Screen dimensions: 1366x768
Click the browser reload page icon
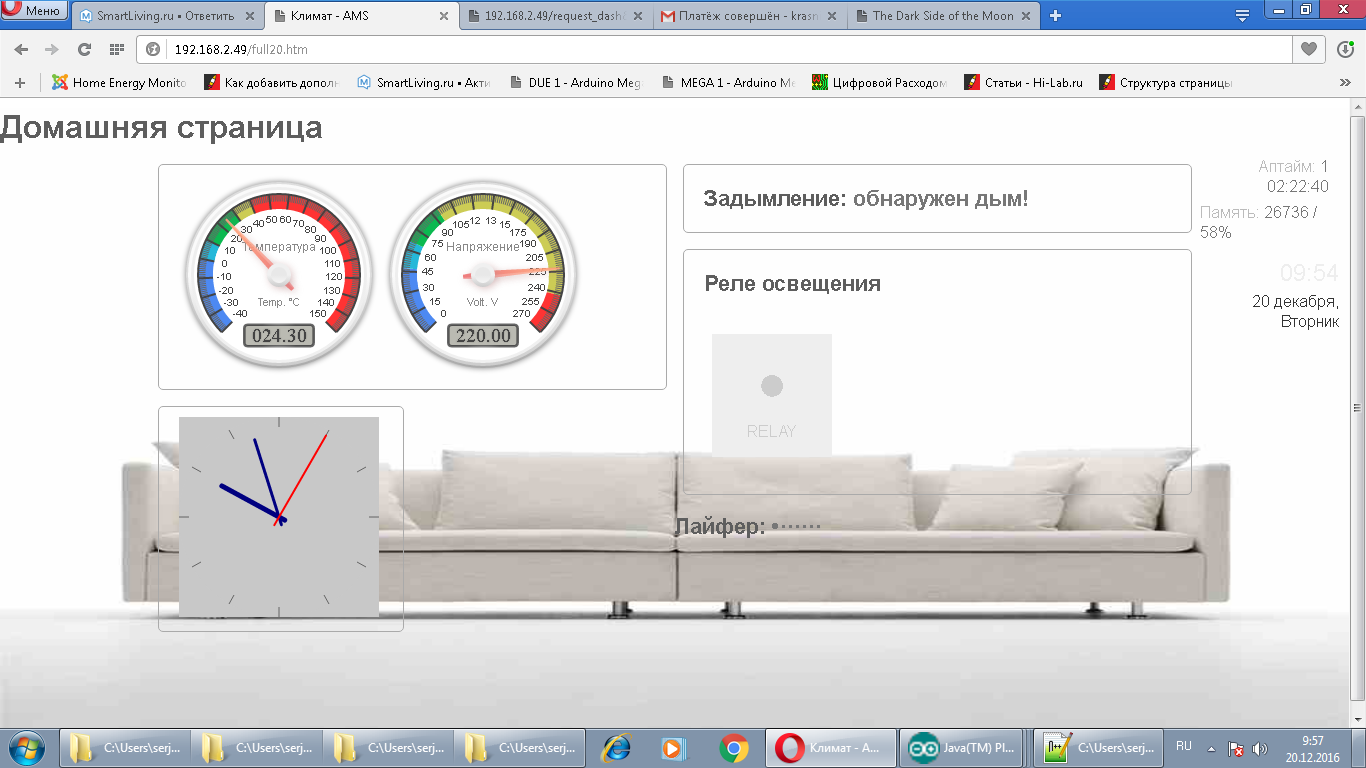pos(84,49)
